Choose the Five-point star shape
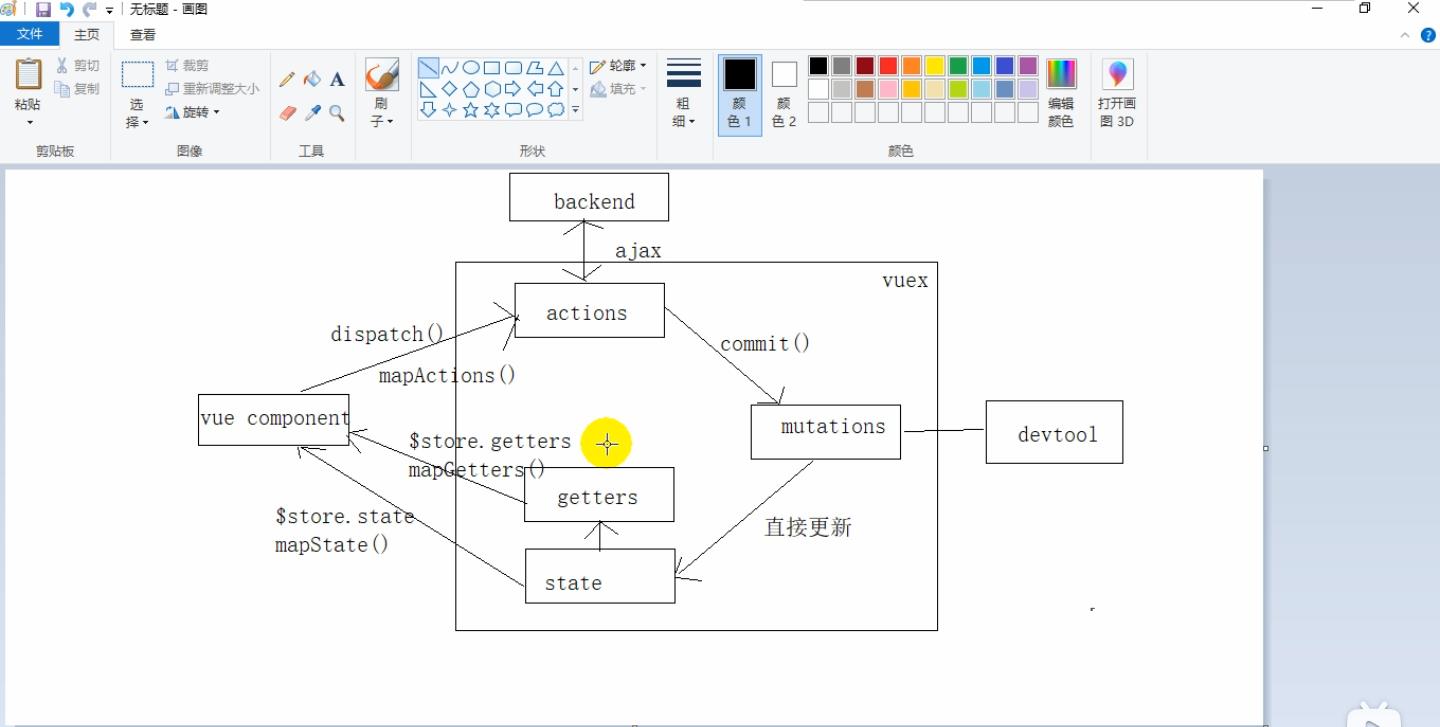 [471, 110]
